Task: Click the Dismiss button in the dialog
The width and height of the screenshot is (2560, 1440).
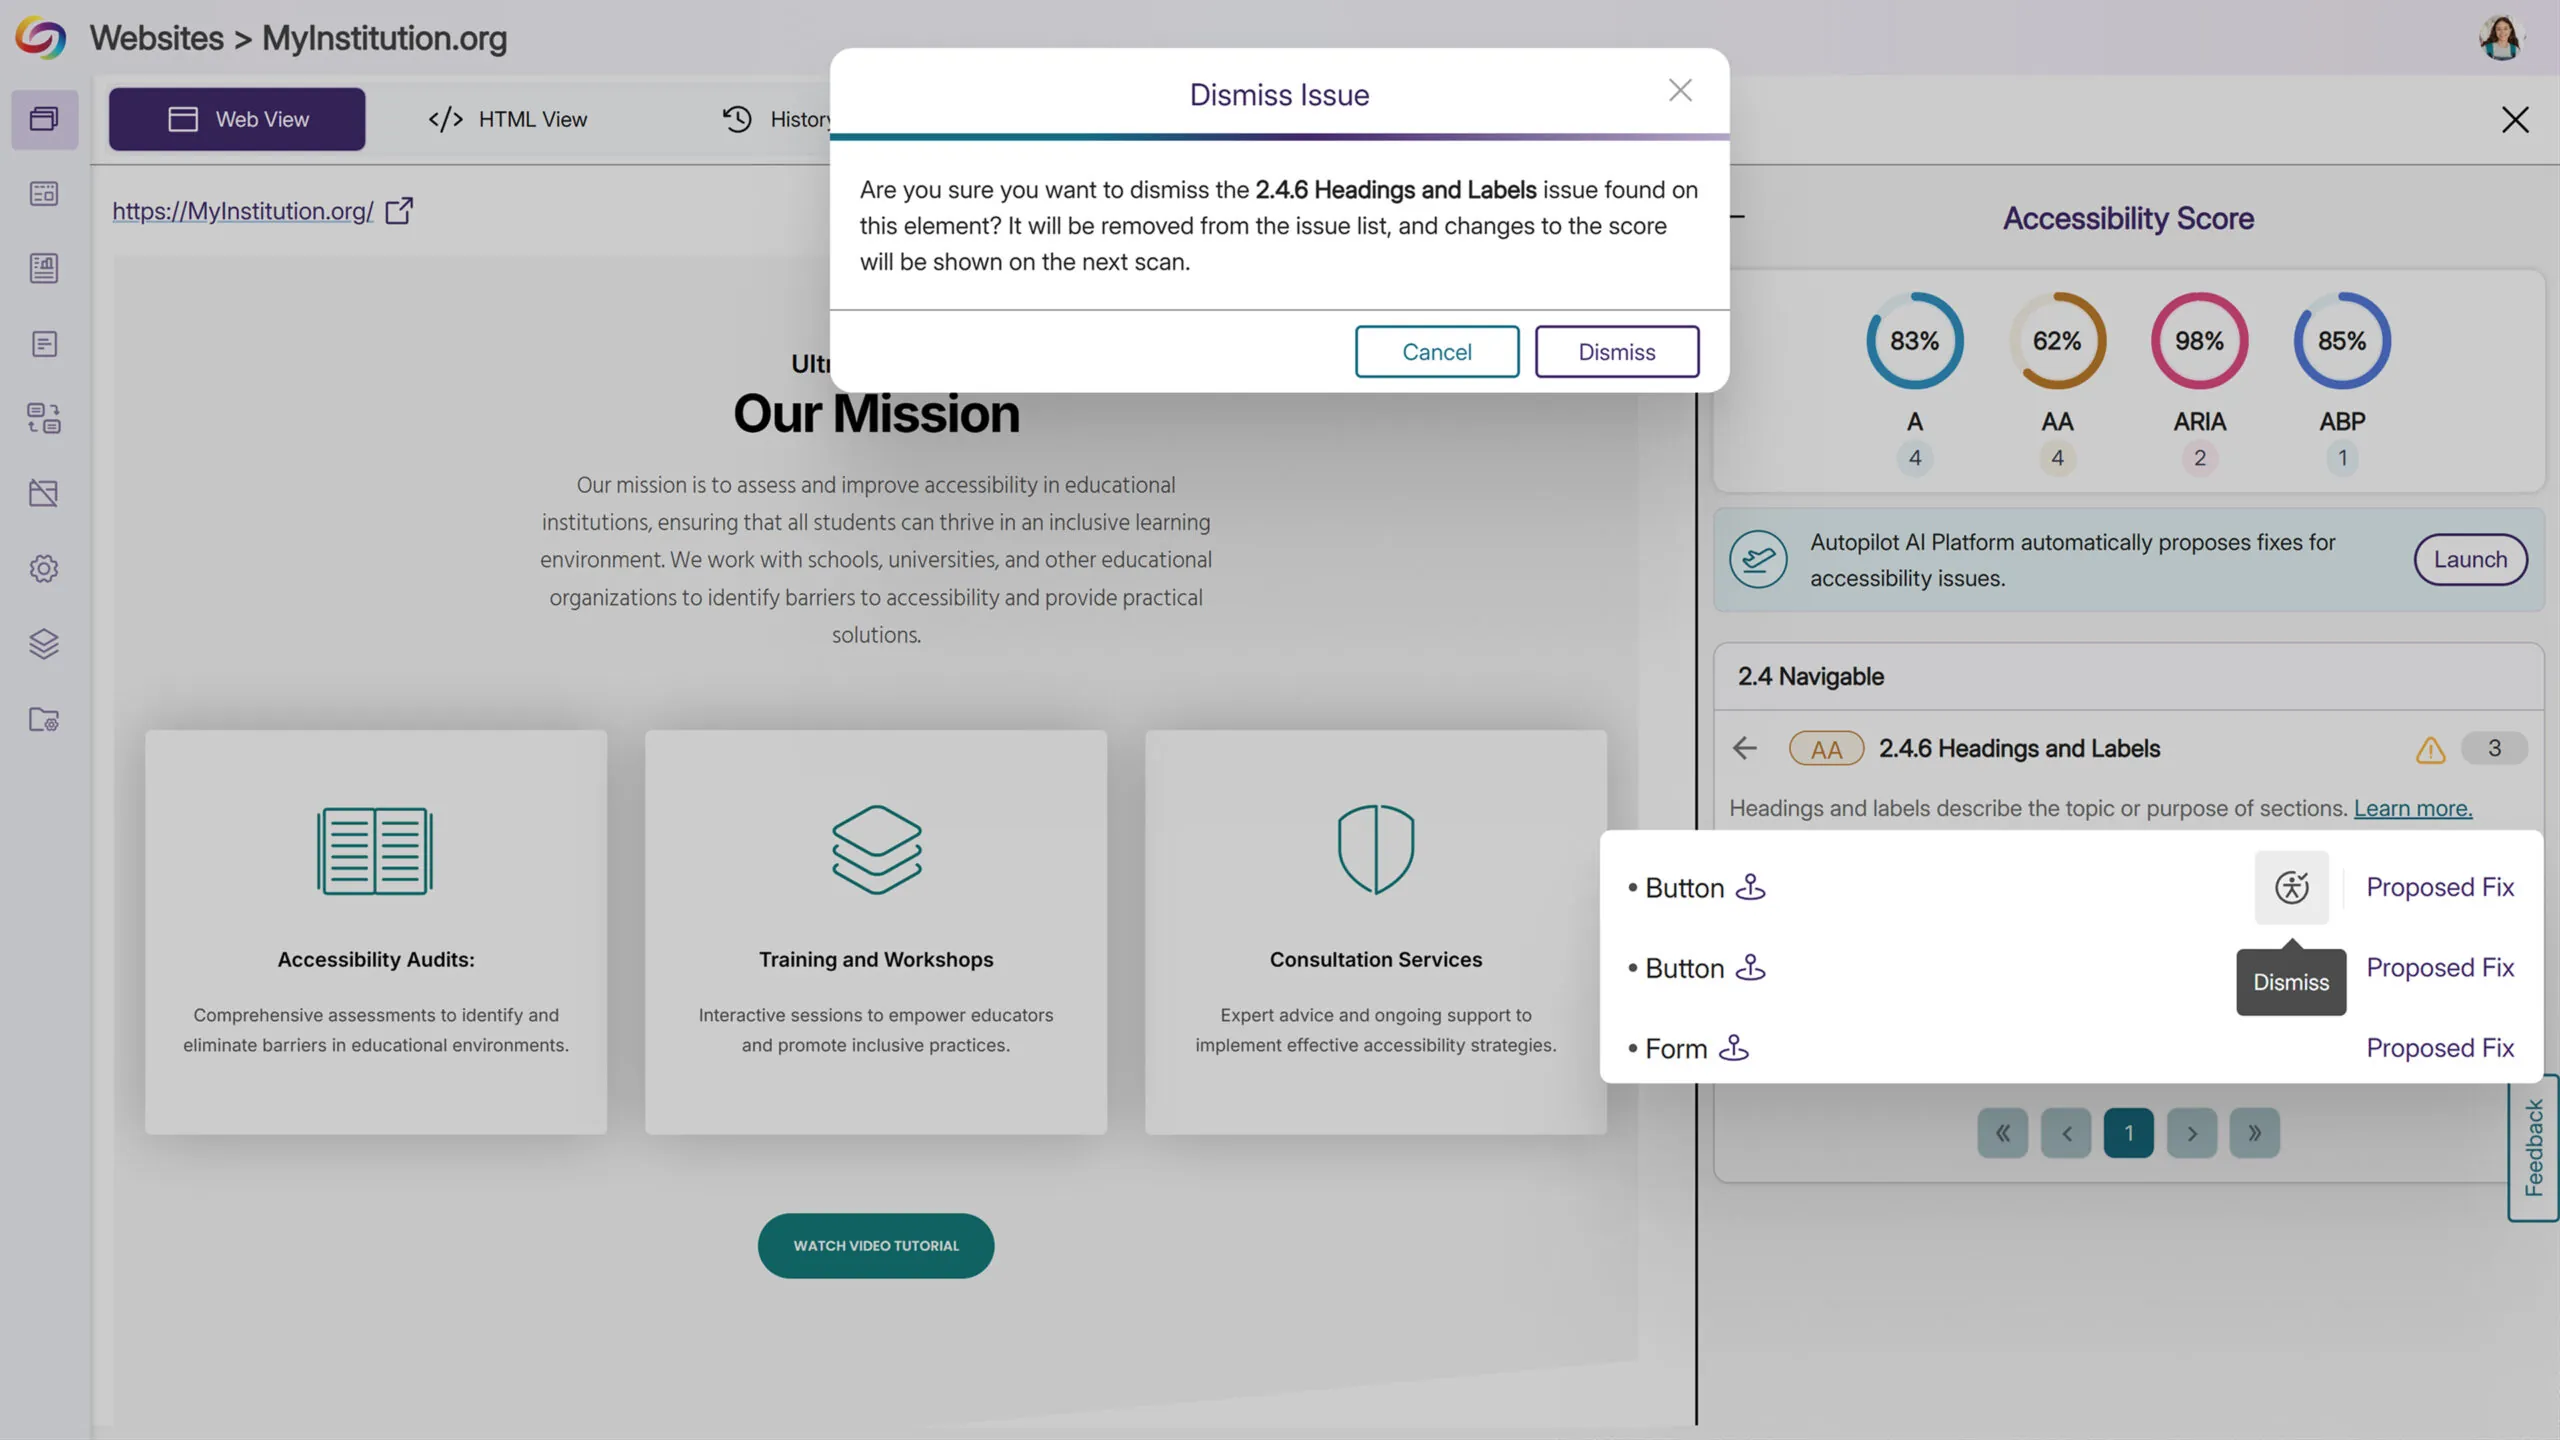Action: (1616, 351)
